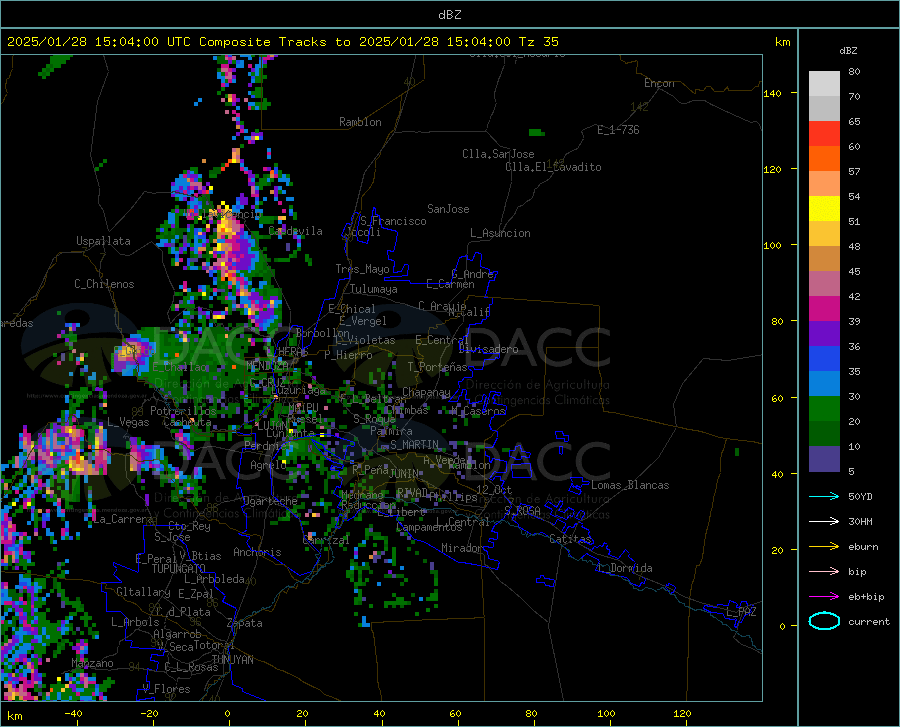Image resolution: width=900 pixels, height=727 pixels.
Task: Click the isolated green echo near E_1-736
Action: (537, 133)
